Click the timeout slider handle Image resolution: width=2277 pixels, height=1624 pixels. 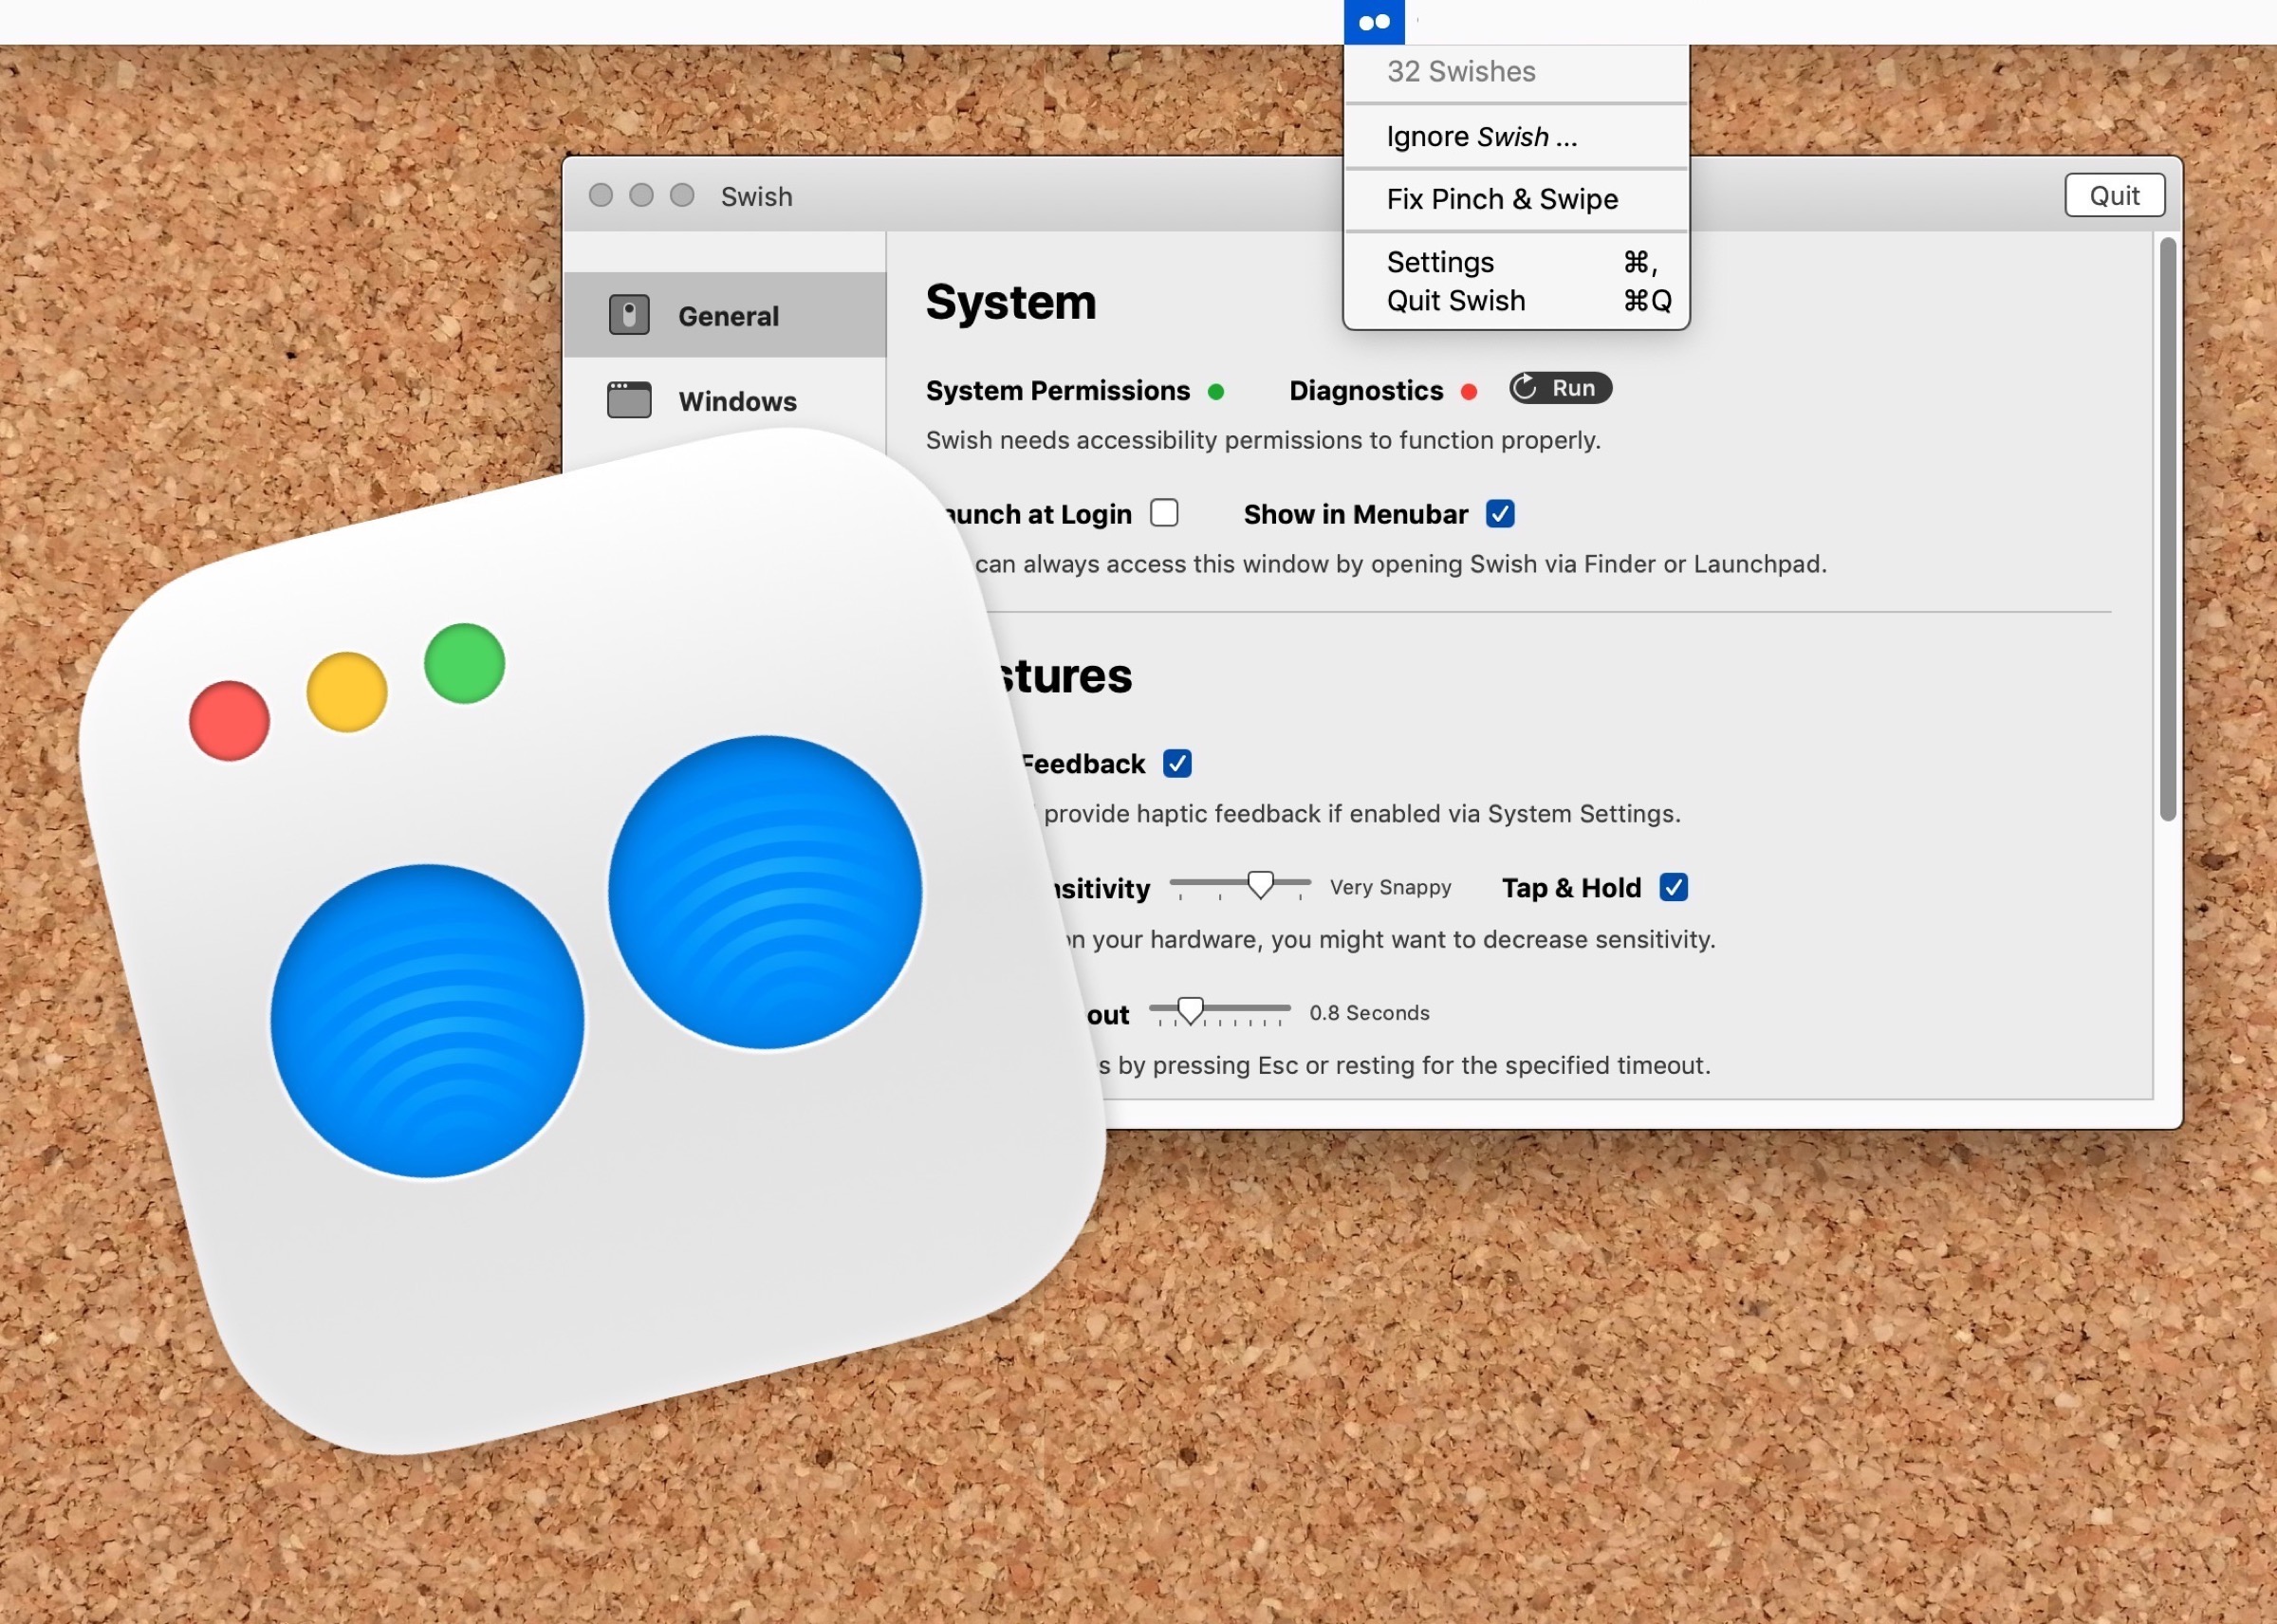[x=1190, y=1011]
